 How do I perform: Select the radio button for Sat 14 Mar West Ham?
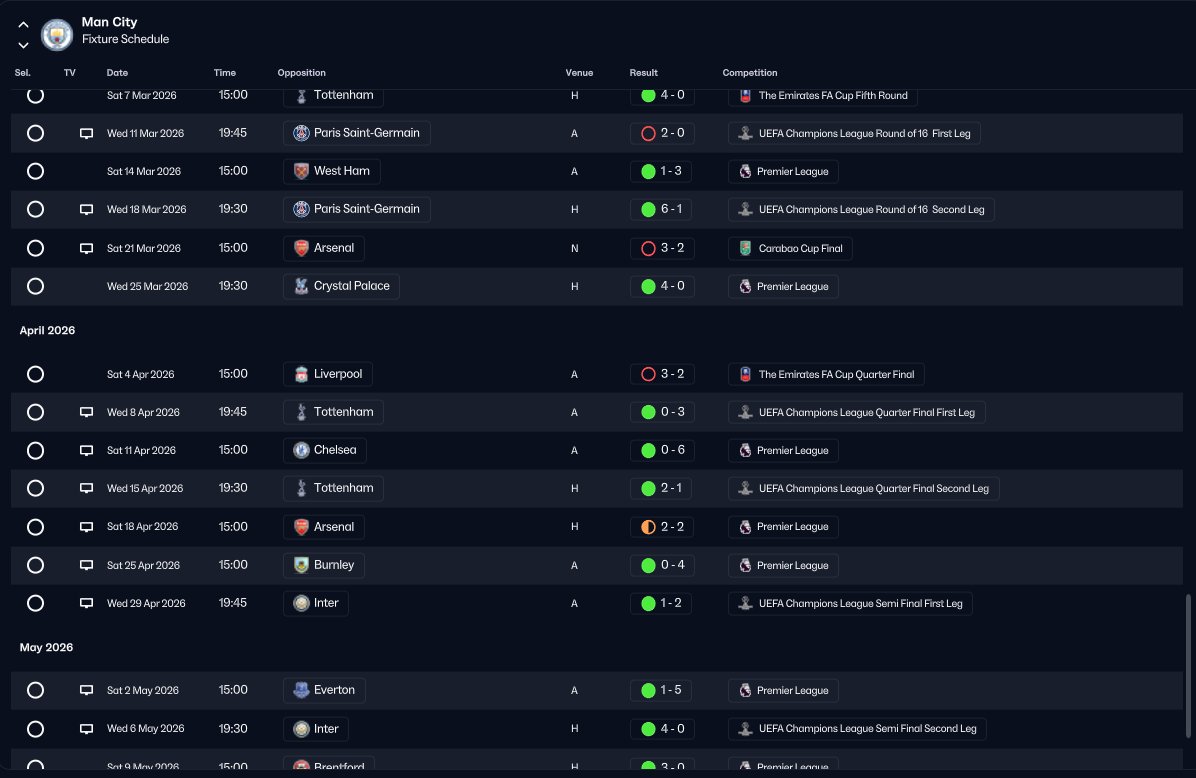click(35, 171)
